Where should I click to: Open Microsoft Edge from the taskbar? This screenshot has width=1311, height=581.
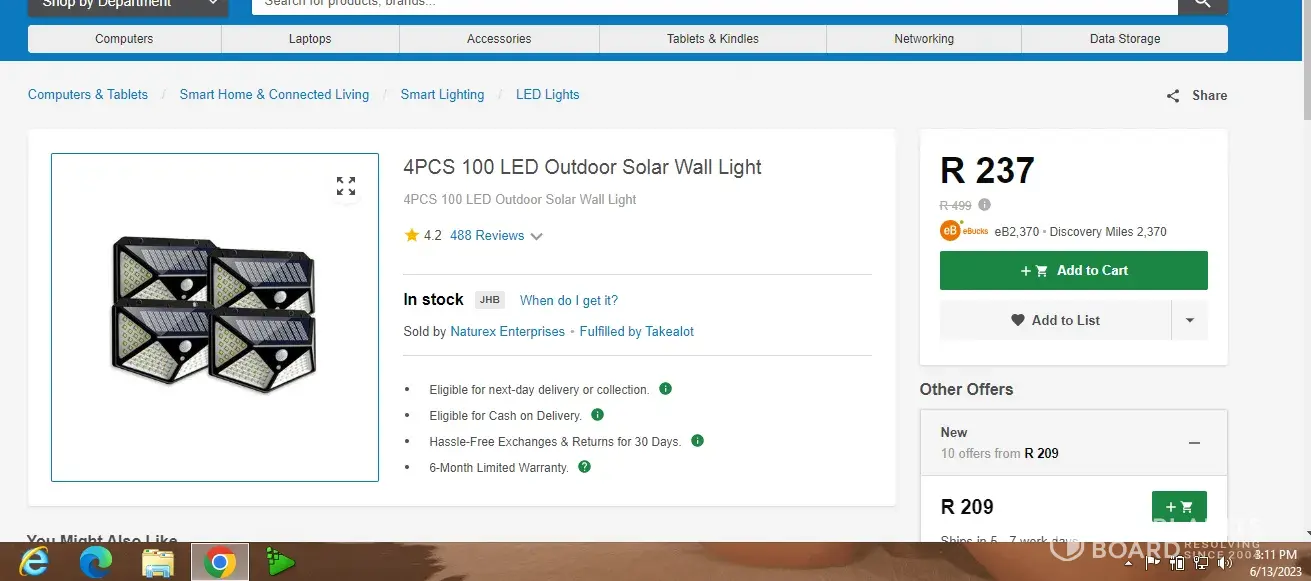click(96, 564)
